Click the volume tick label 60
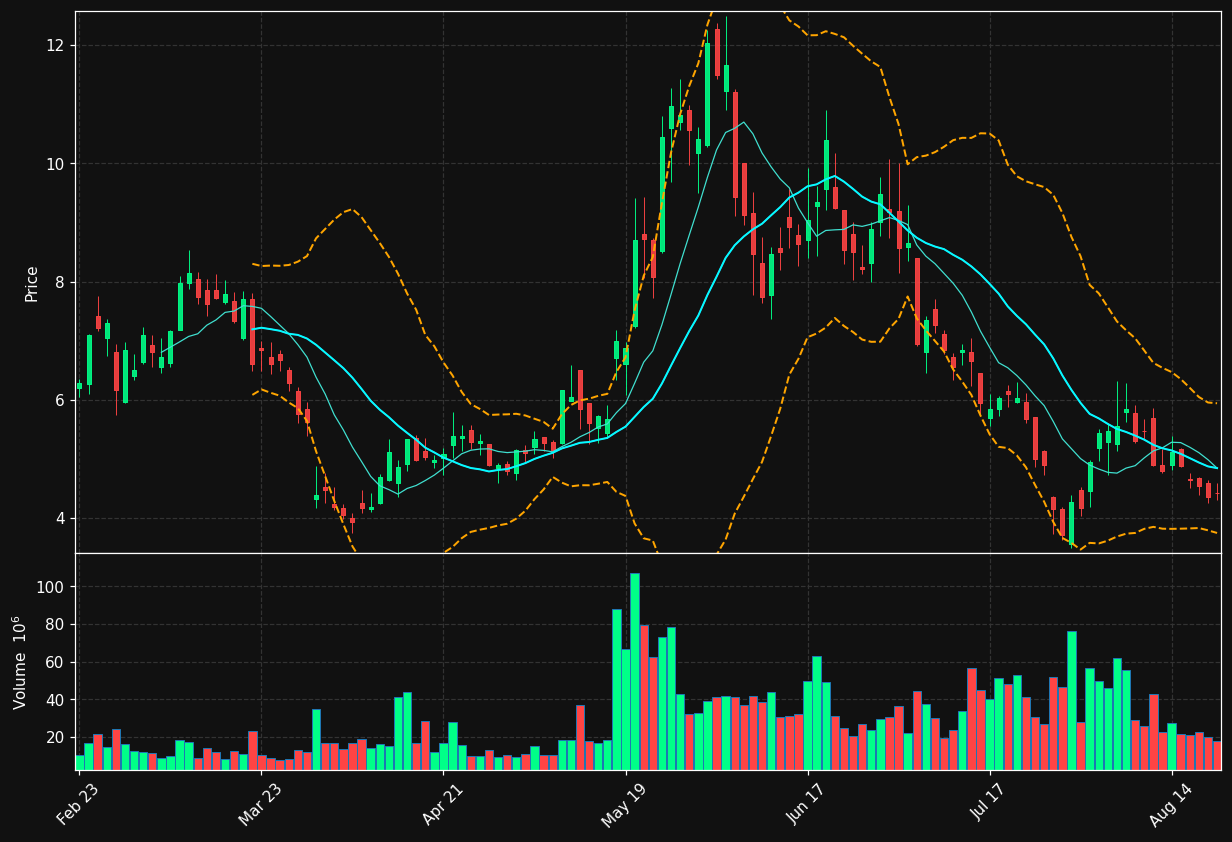 pos(54,662)
